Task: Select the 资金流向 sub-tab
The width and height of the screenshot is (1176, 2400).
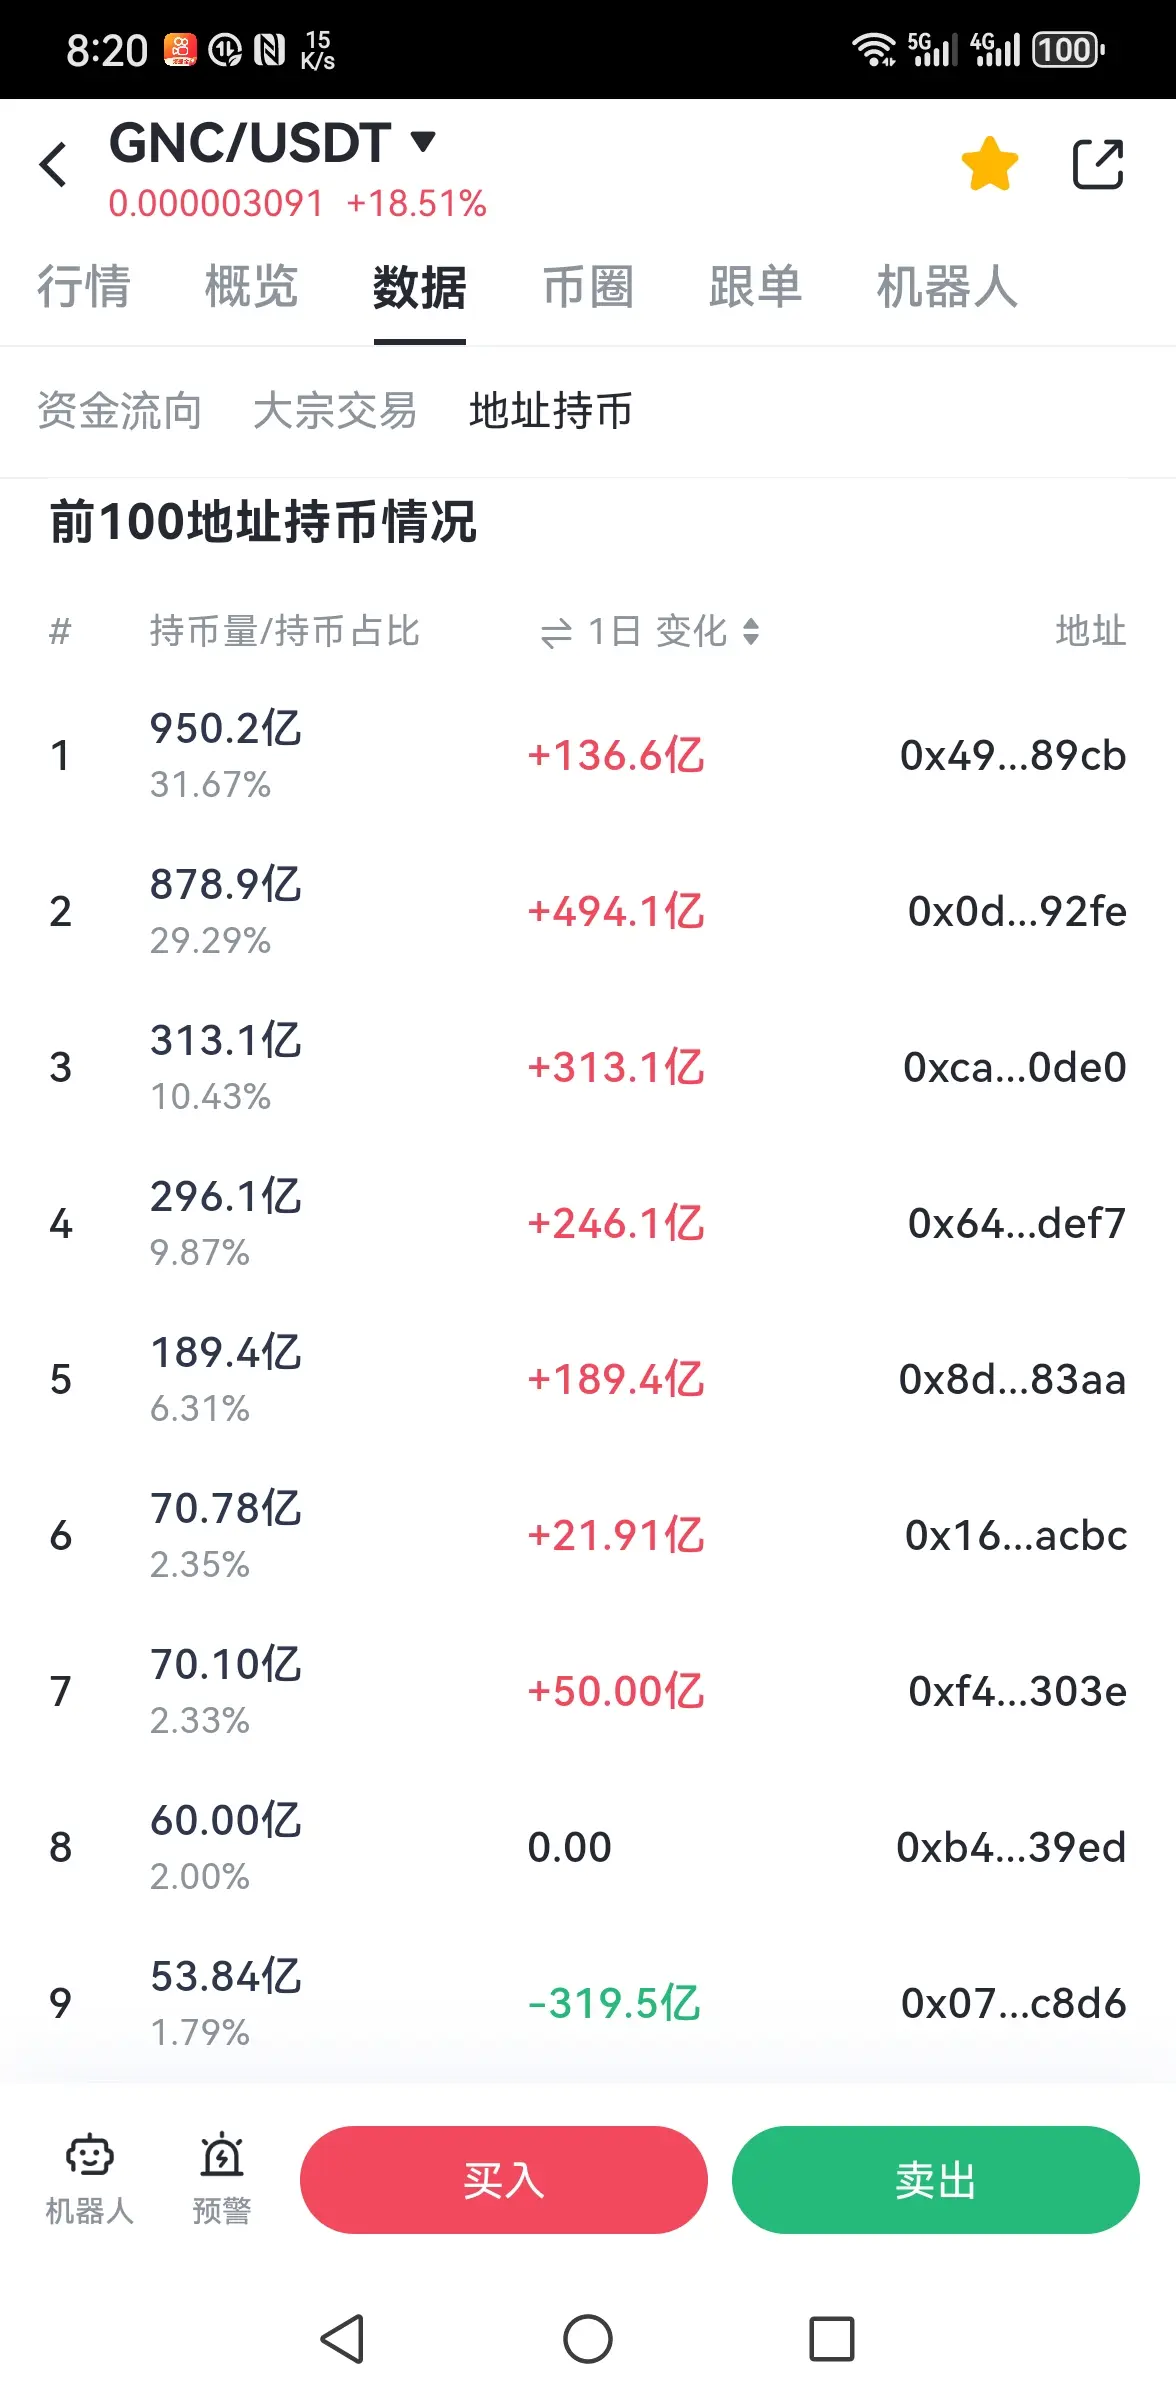Action: tap(120, 411)
